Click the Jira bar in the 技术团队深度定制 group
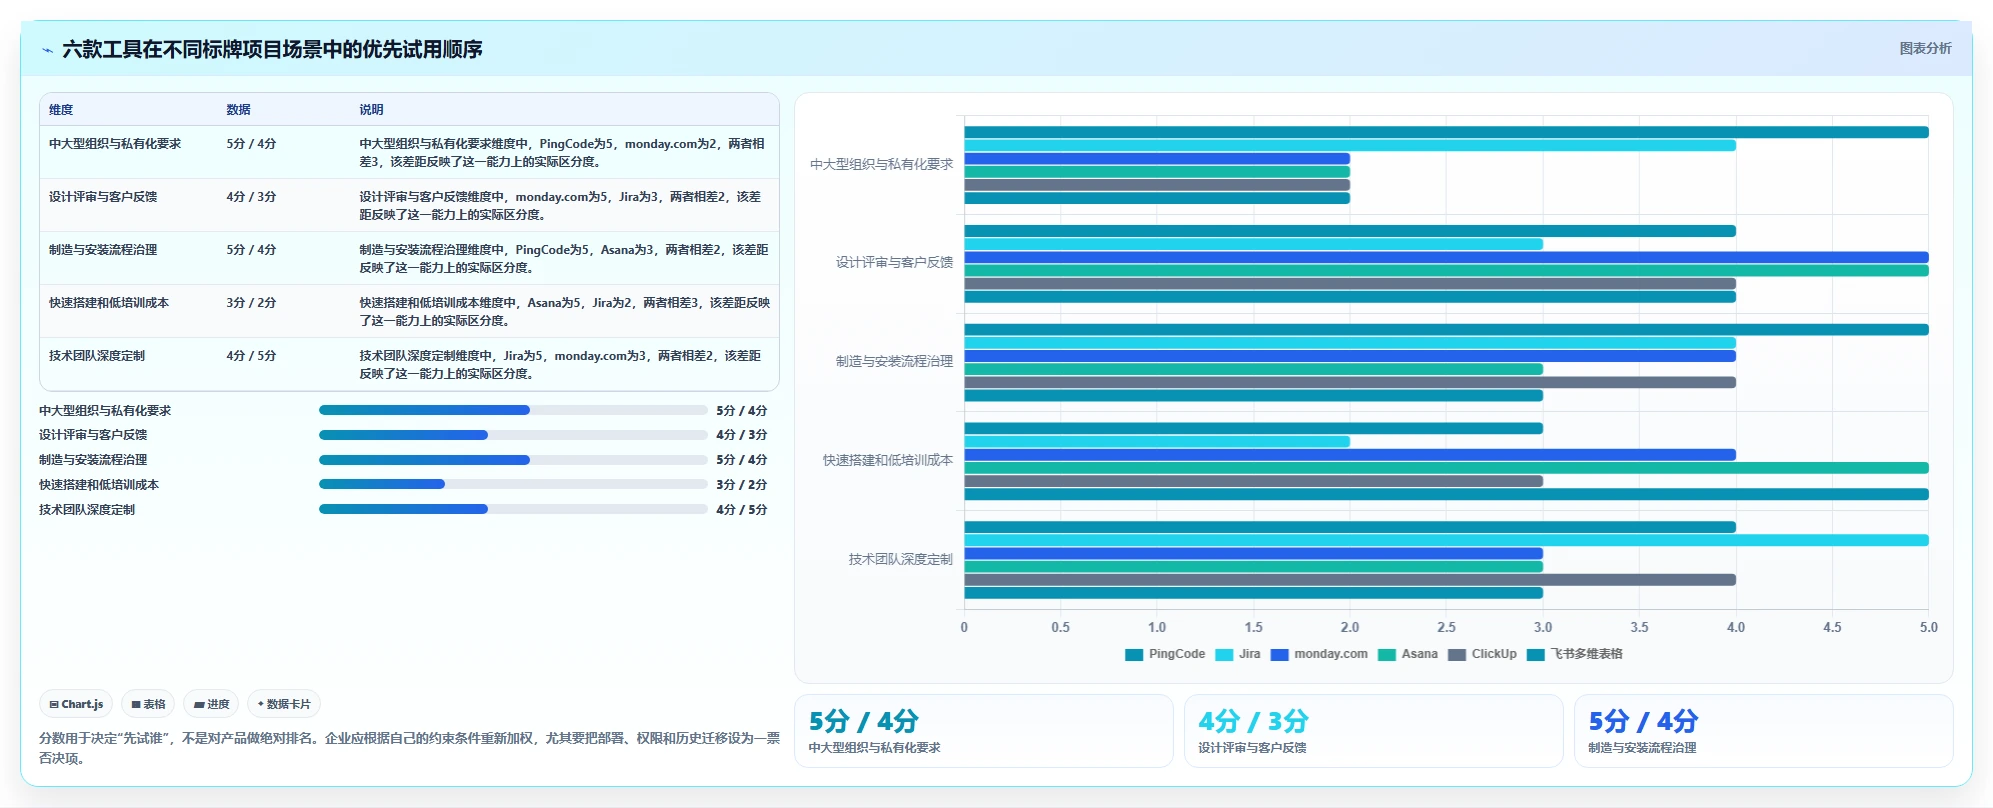The width and height of the screenshot is (1993, 808). click(x=1446, y=540)
